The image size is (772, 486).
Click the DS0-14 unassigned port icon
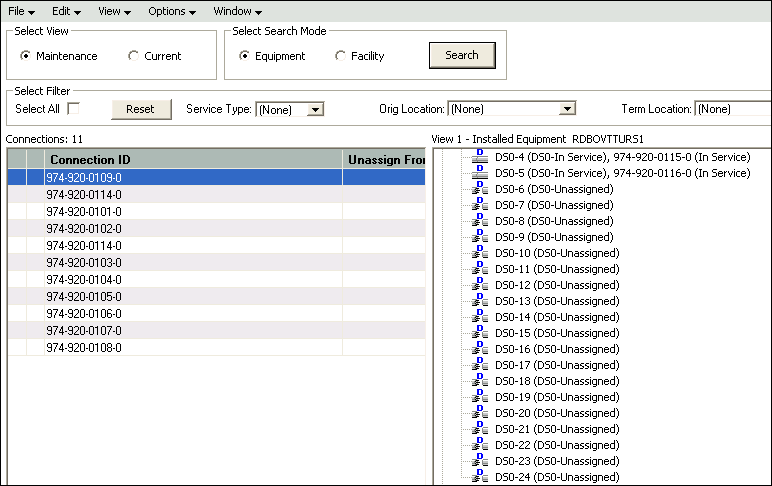pyautogui.click(x=480, y=317)
